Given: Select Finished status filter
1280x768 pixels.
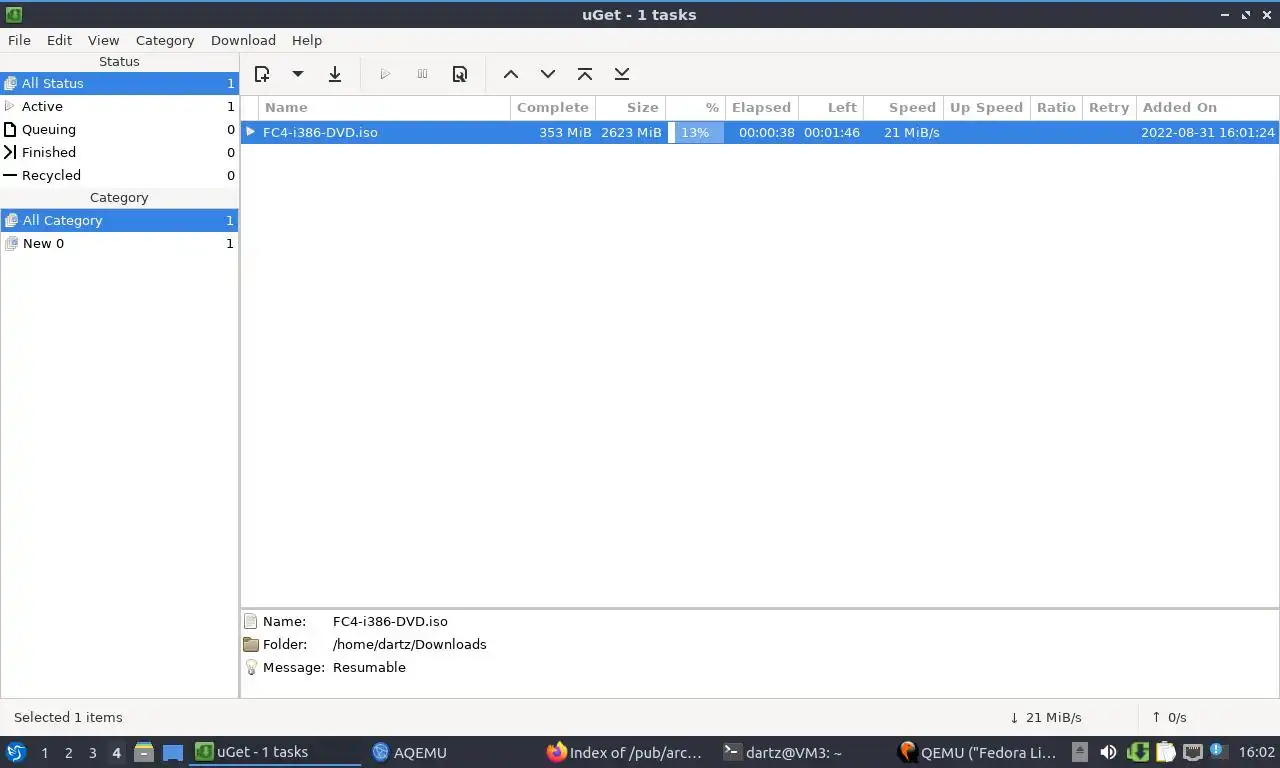Looking at the screenshot, I should point(119,152).
